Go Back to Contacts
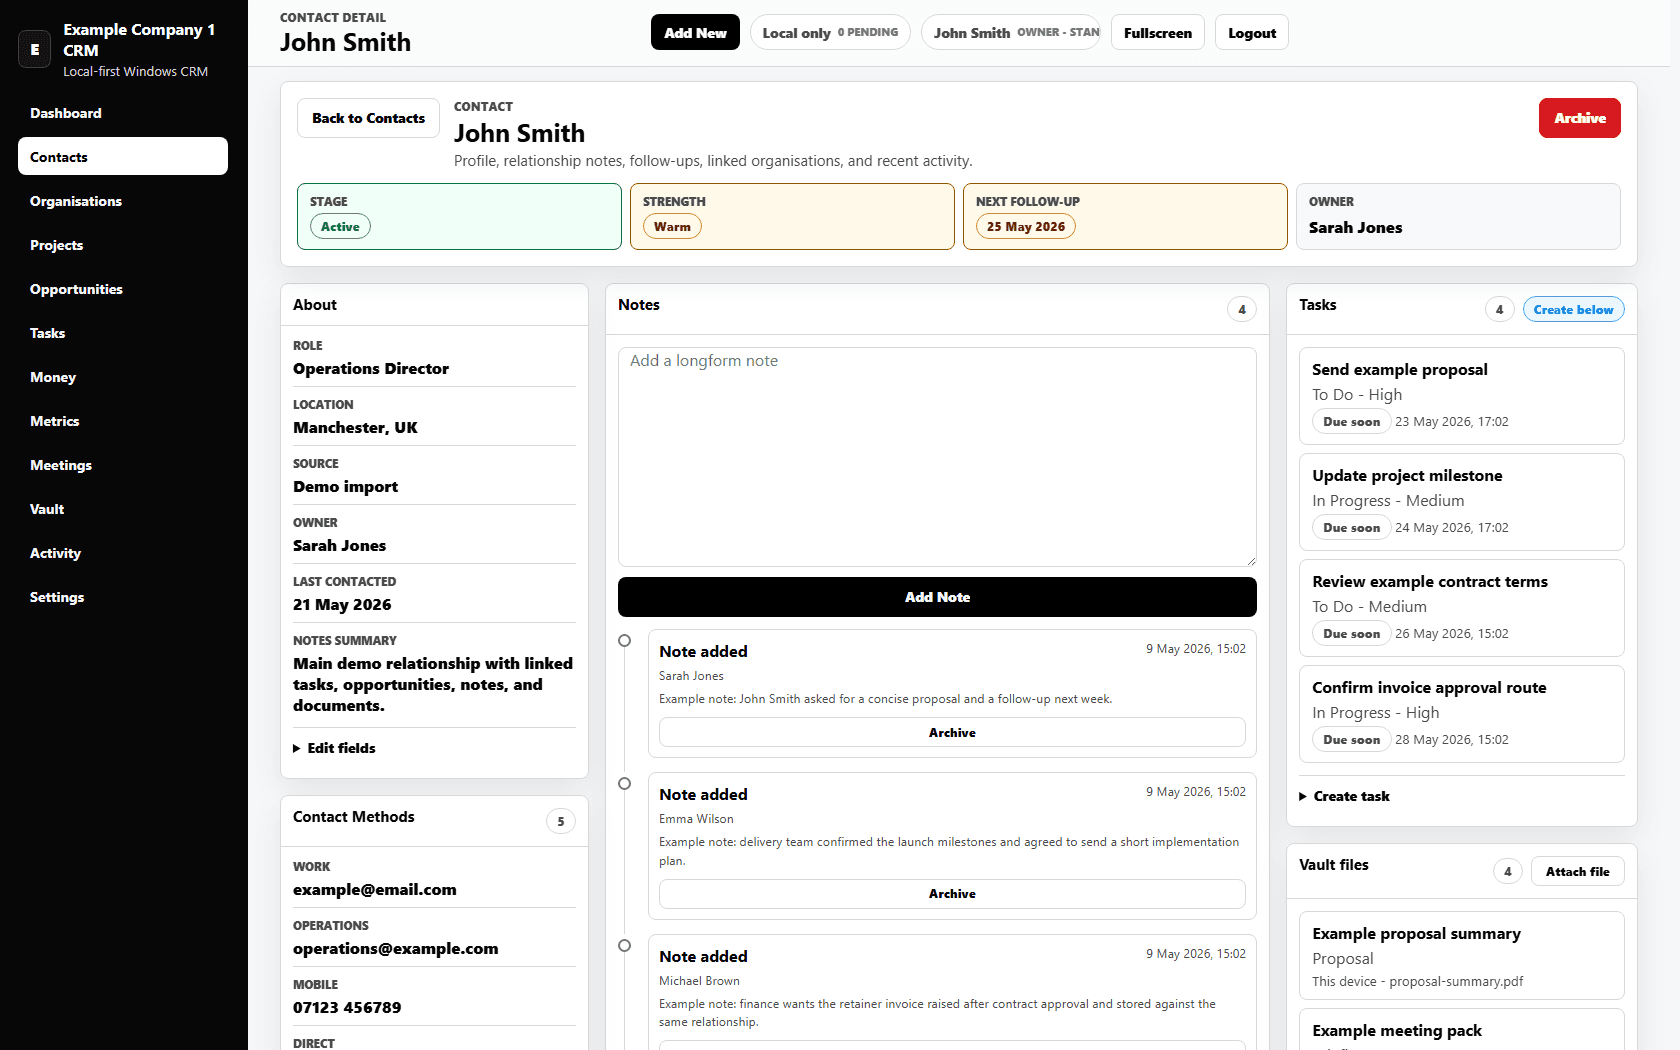This screenshot has height=1050, width=1680. pos(368,118)
